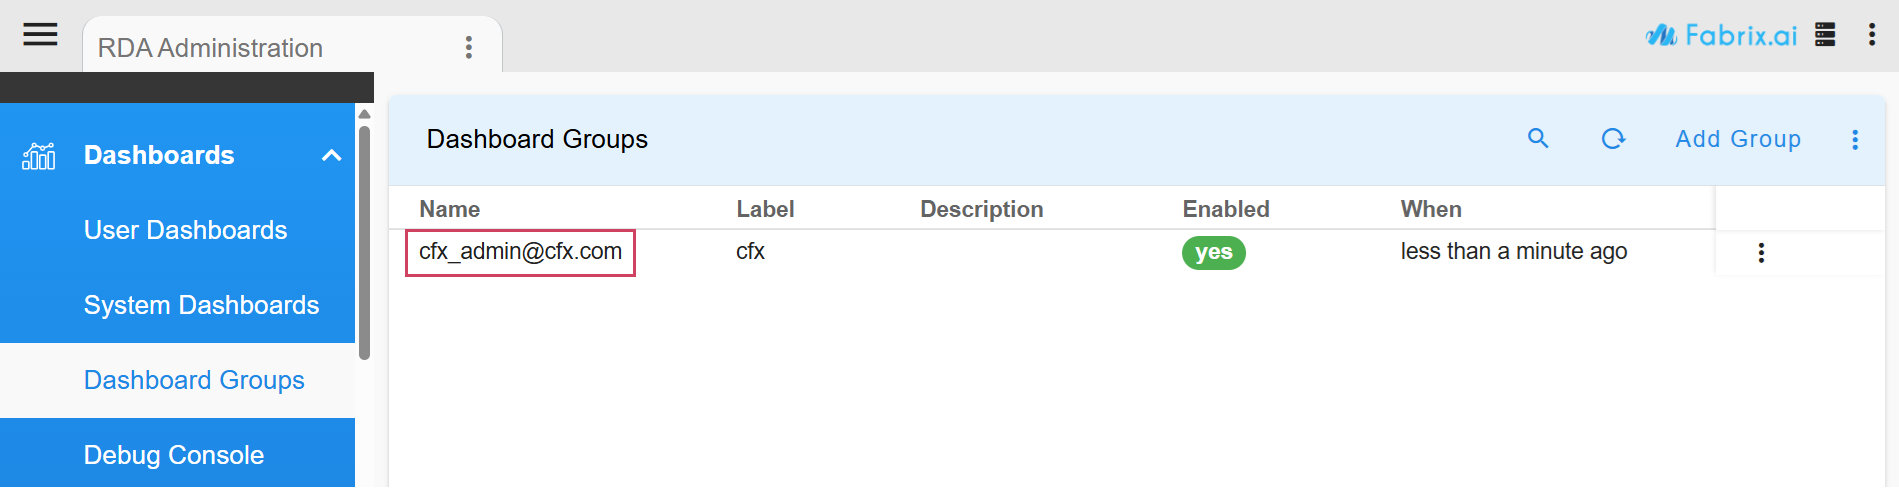Screen dimensions: 1899x497
Task: Select the RDA Administration tab
Action: 210,48
